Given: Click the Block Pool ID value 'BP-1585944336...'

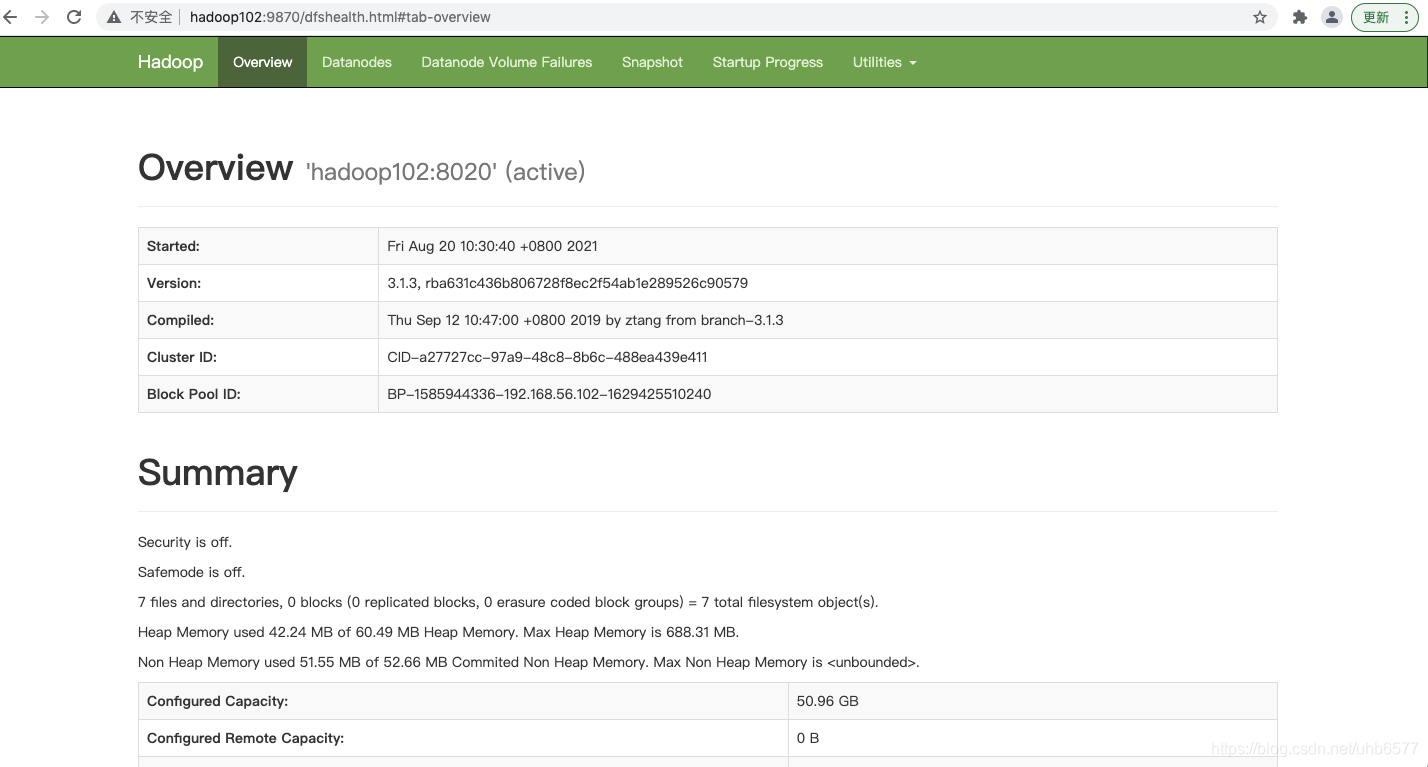Looking at the screenshot, I should [549, 394].
